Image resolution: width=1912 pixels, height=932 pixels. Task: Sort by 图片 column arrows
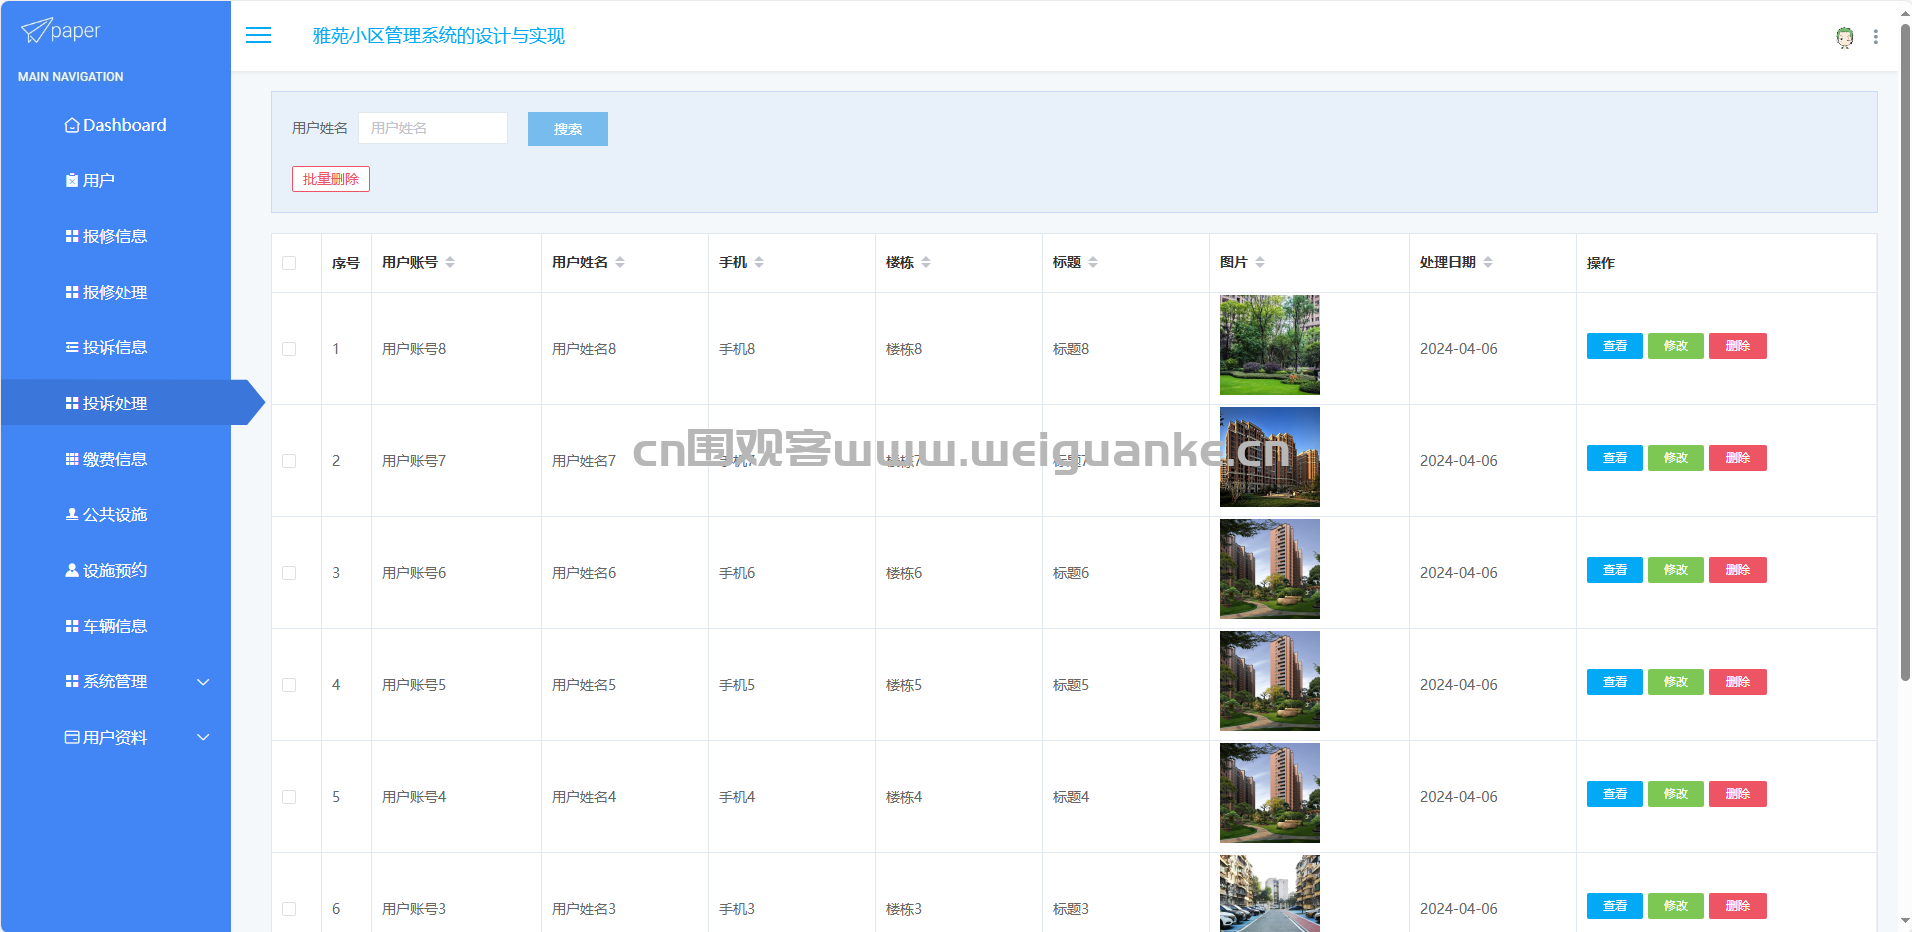click(x=1260, y=262)
